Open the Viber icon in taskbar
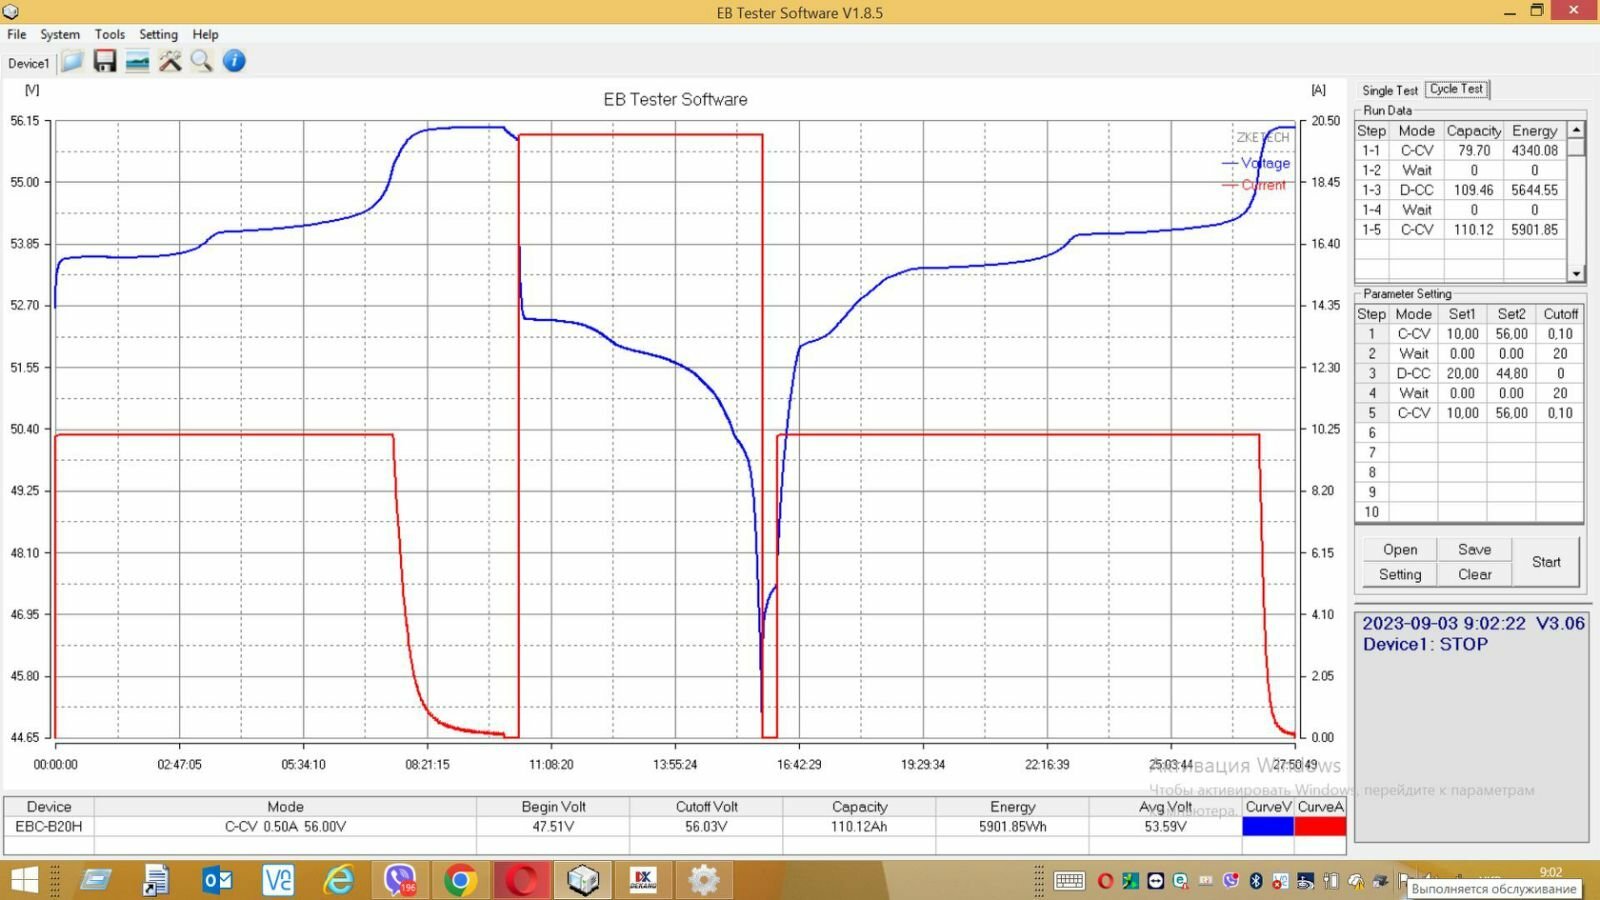This screenshot has width=1600, height=900. (400, 880)
